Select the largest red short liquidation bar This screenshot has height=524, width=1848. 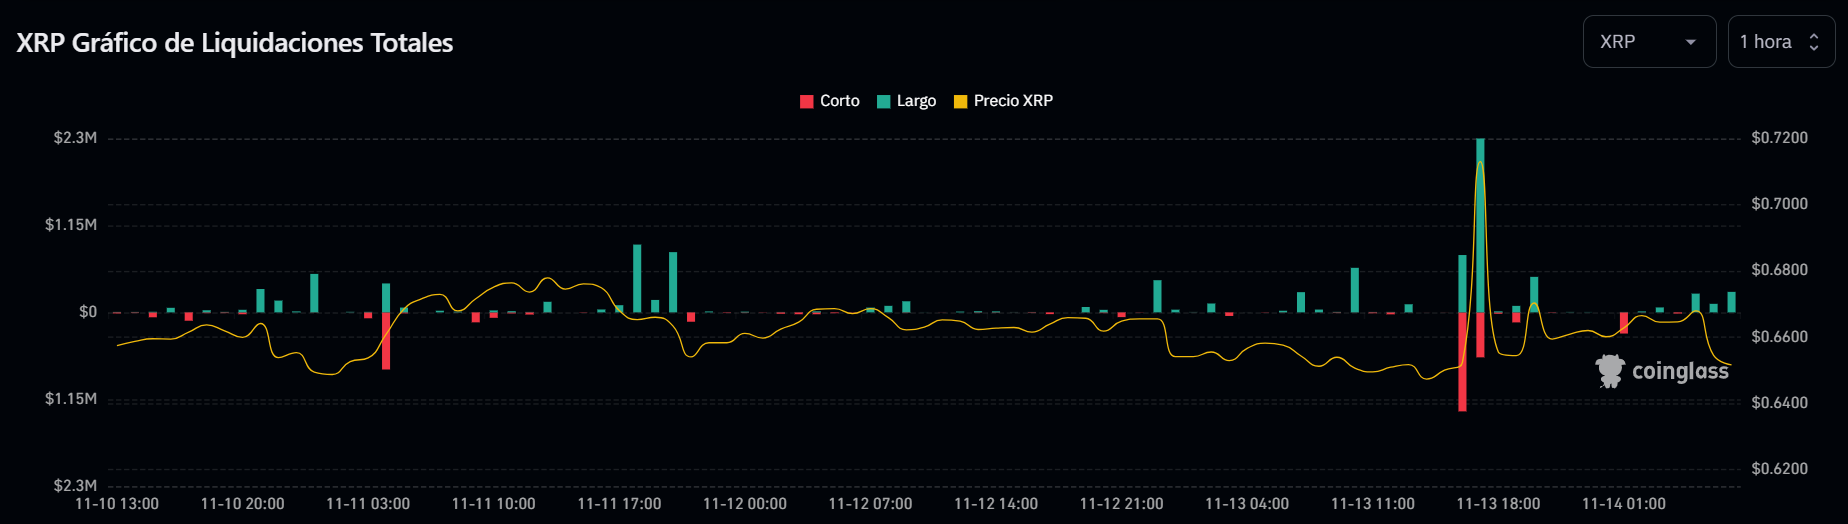click(x=1462, y=362)
